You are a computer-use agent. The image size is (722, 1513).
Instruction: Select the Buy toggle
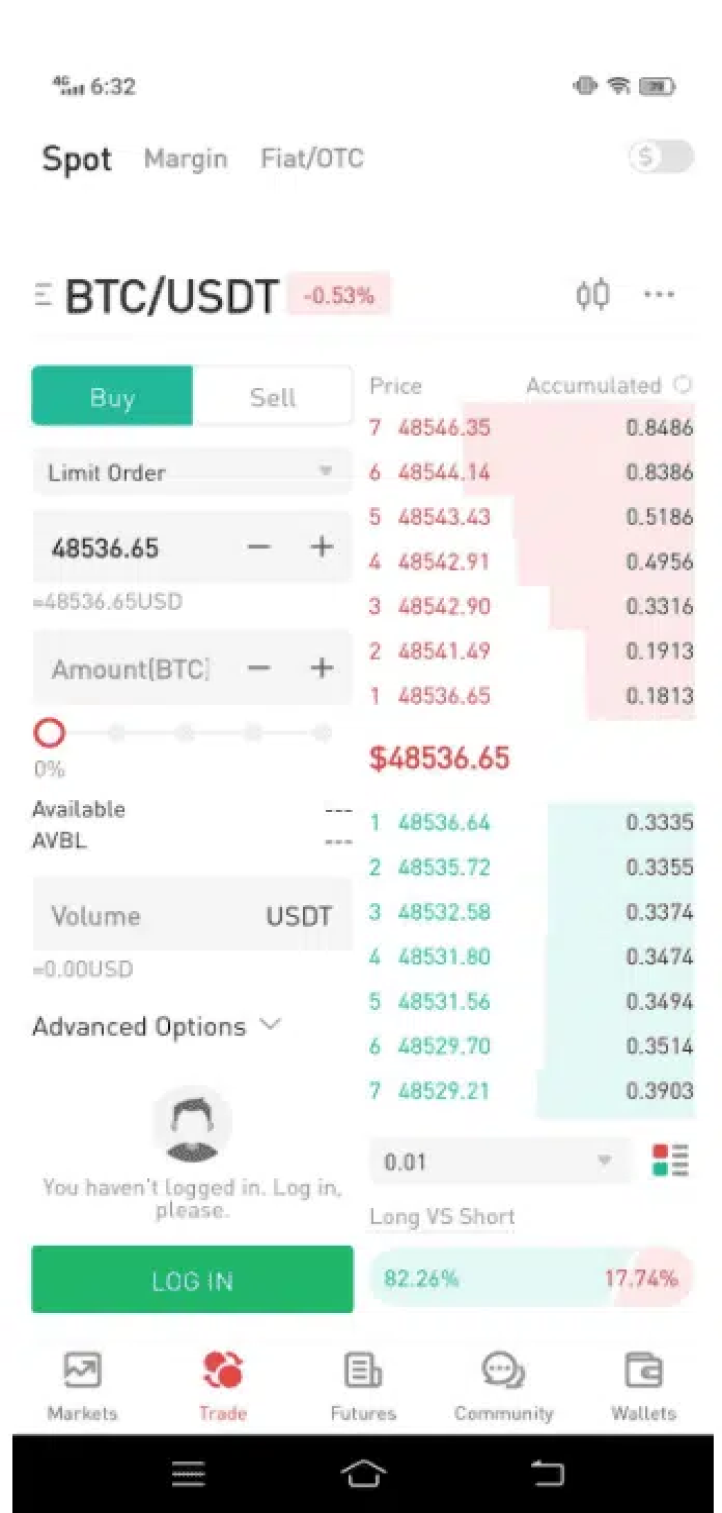click(112, 396)
